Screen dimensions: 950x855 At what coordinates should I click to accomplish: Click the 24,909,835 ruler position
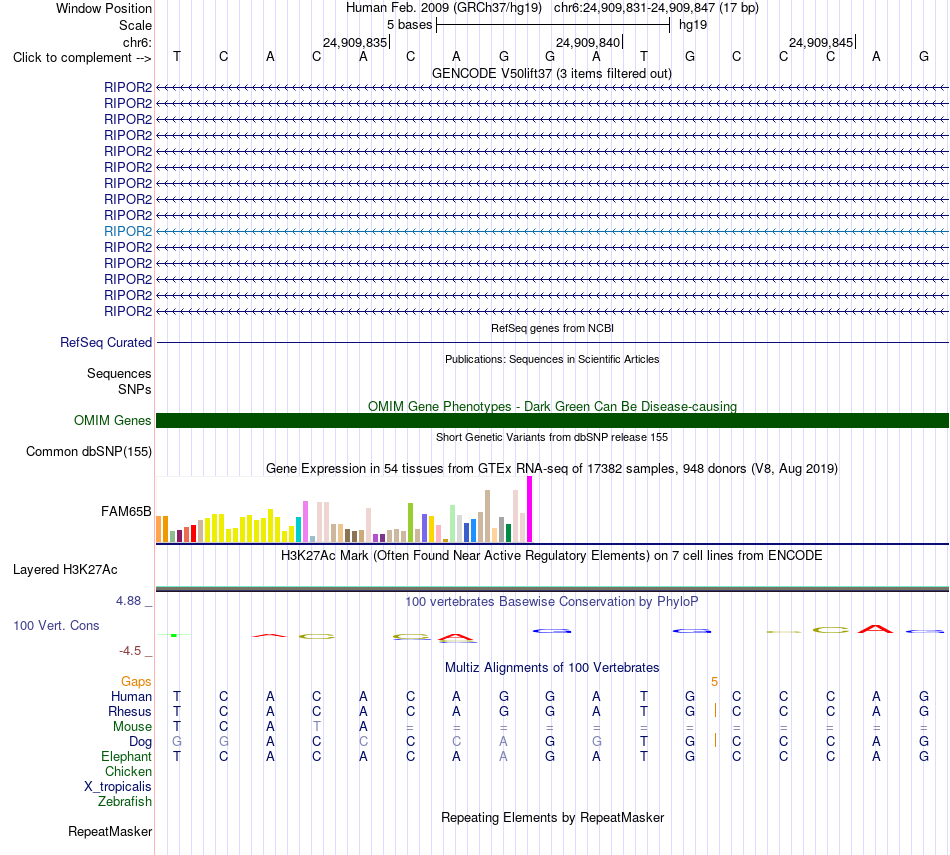click(355, 42)
